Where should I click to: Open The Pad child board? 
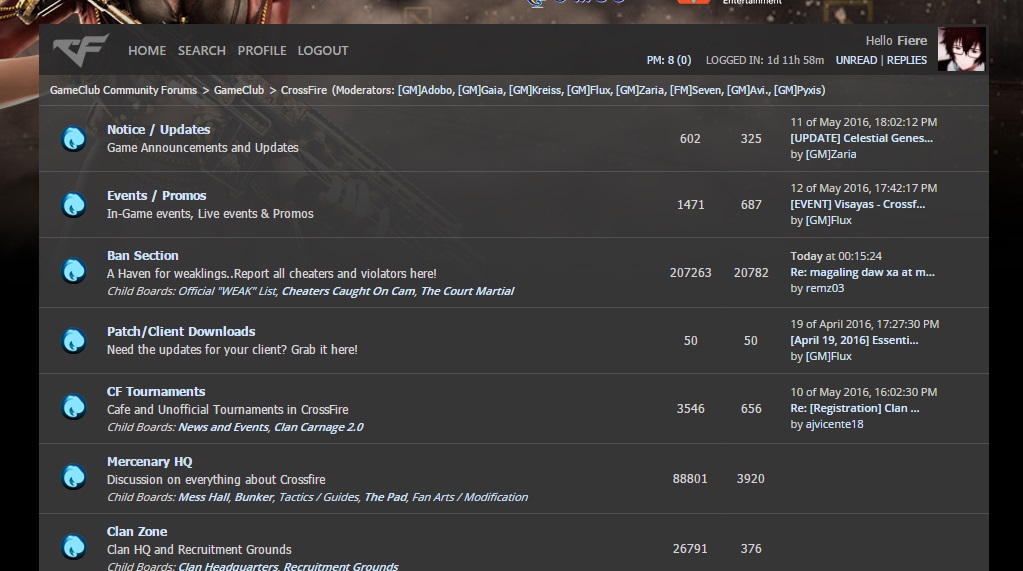pyautogui.click(x=386, y=497)
